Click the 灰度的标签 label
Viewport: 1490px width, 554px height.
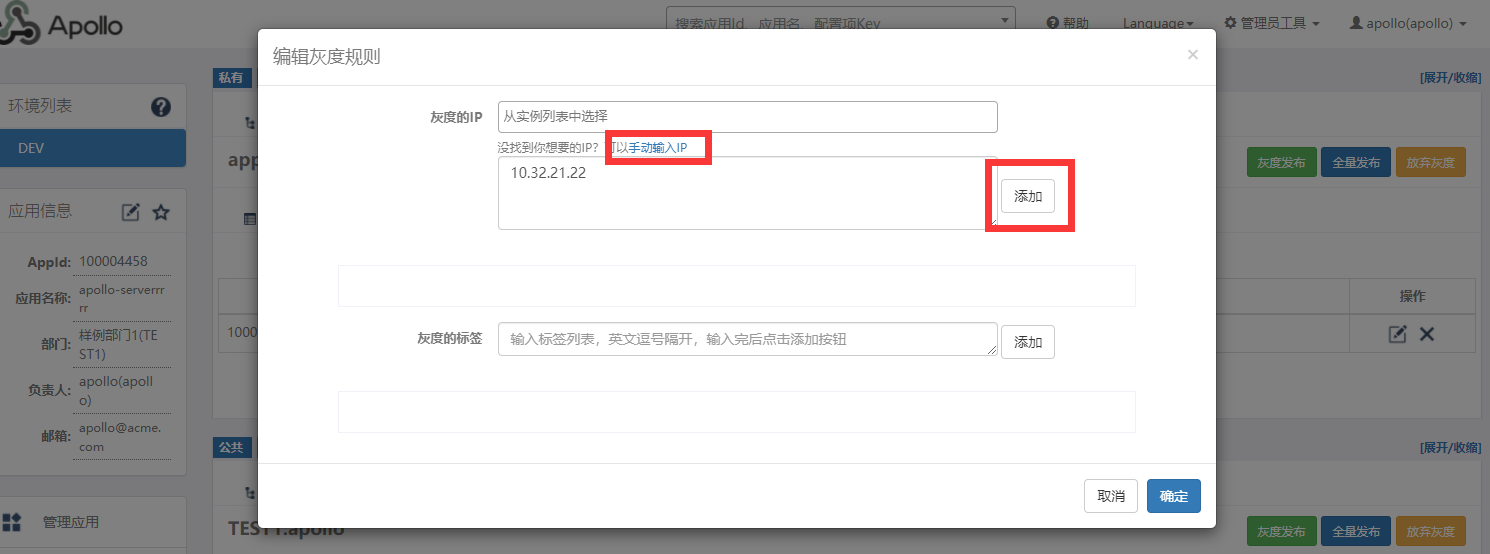tap(450, 338)
